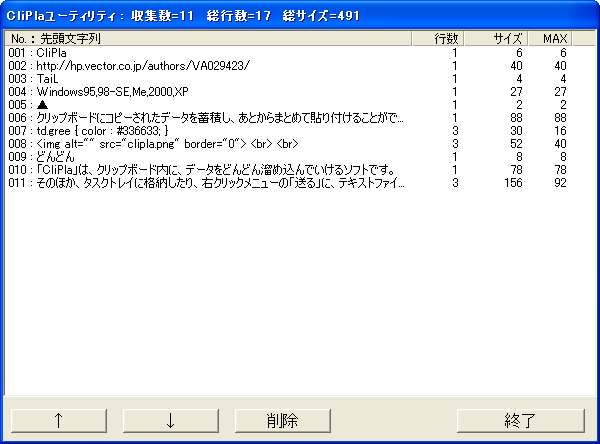Click size value 27 in row 004

coord(516,92)
